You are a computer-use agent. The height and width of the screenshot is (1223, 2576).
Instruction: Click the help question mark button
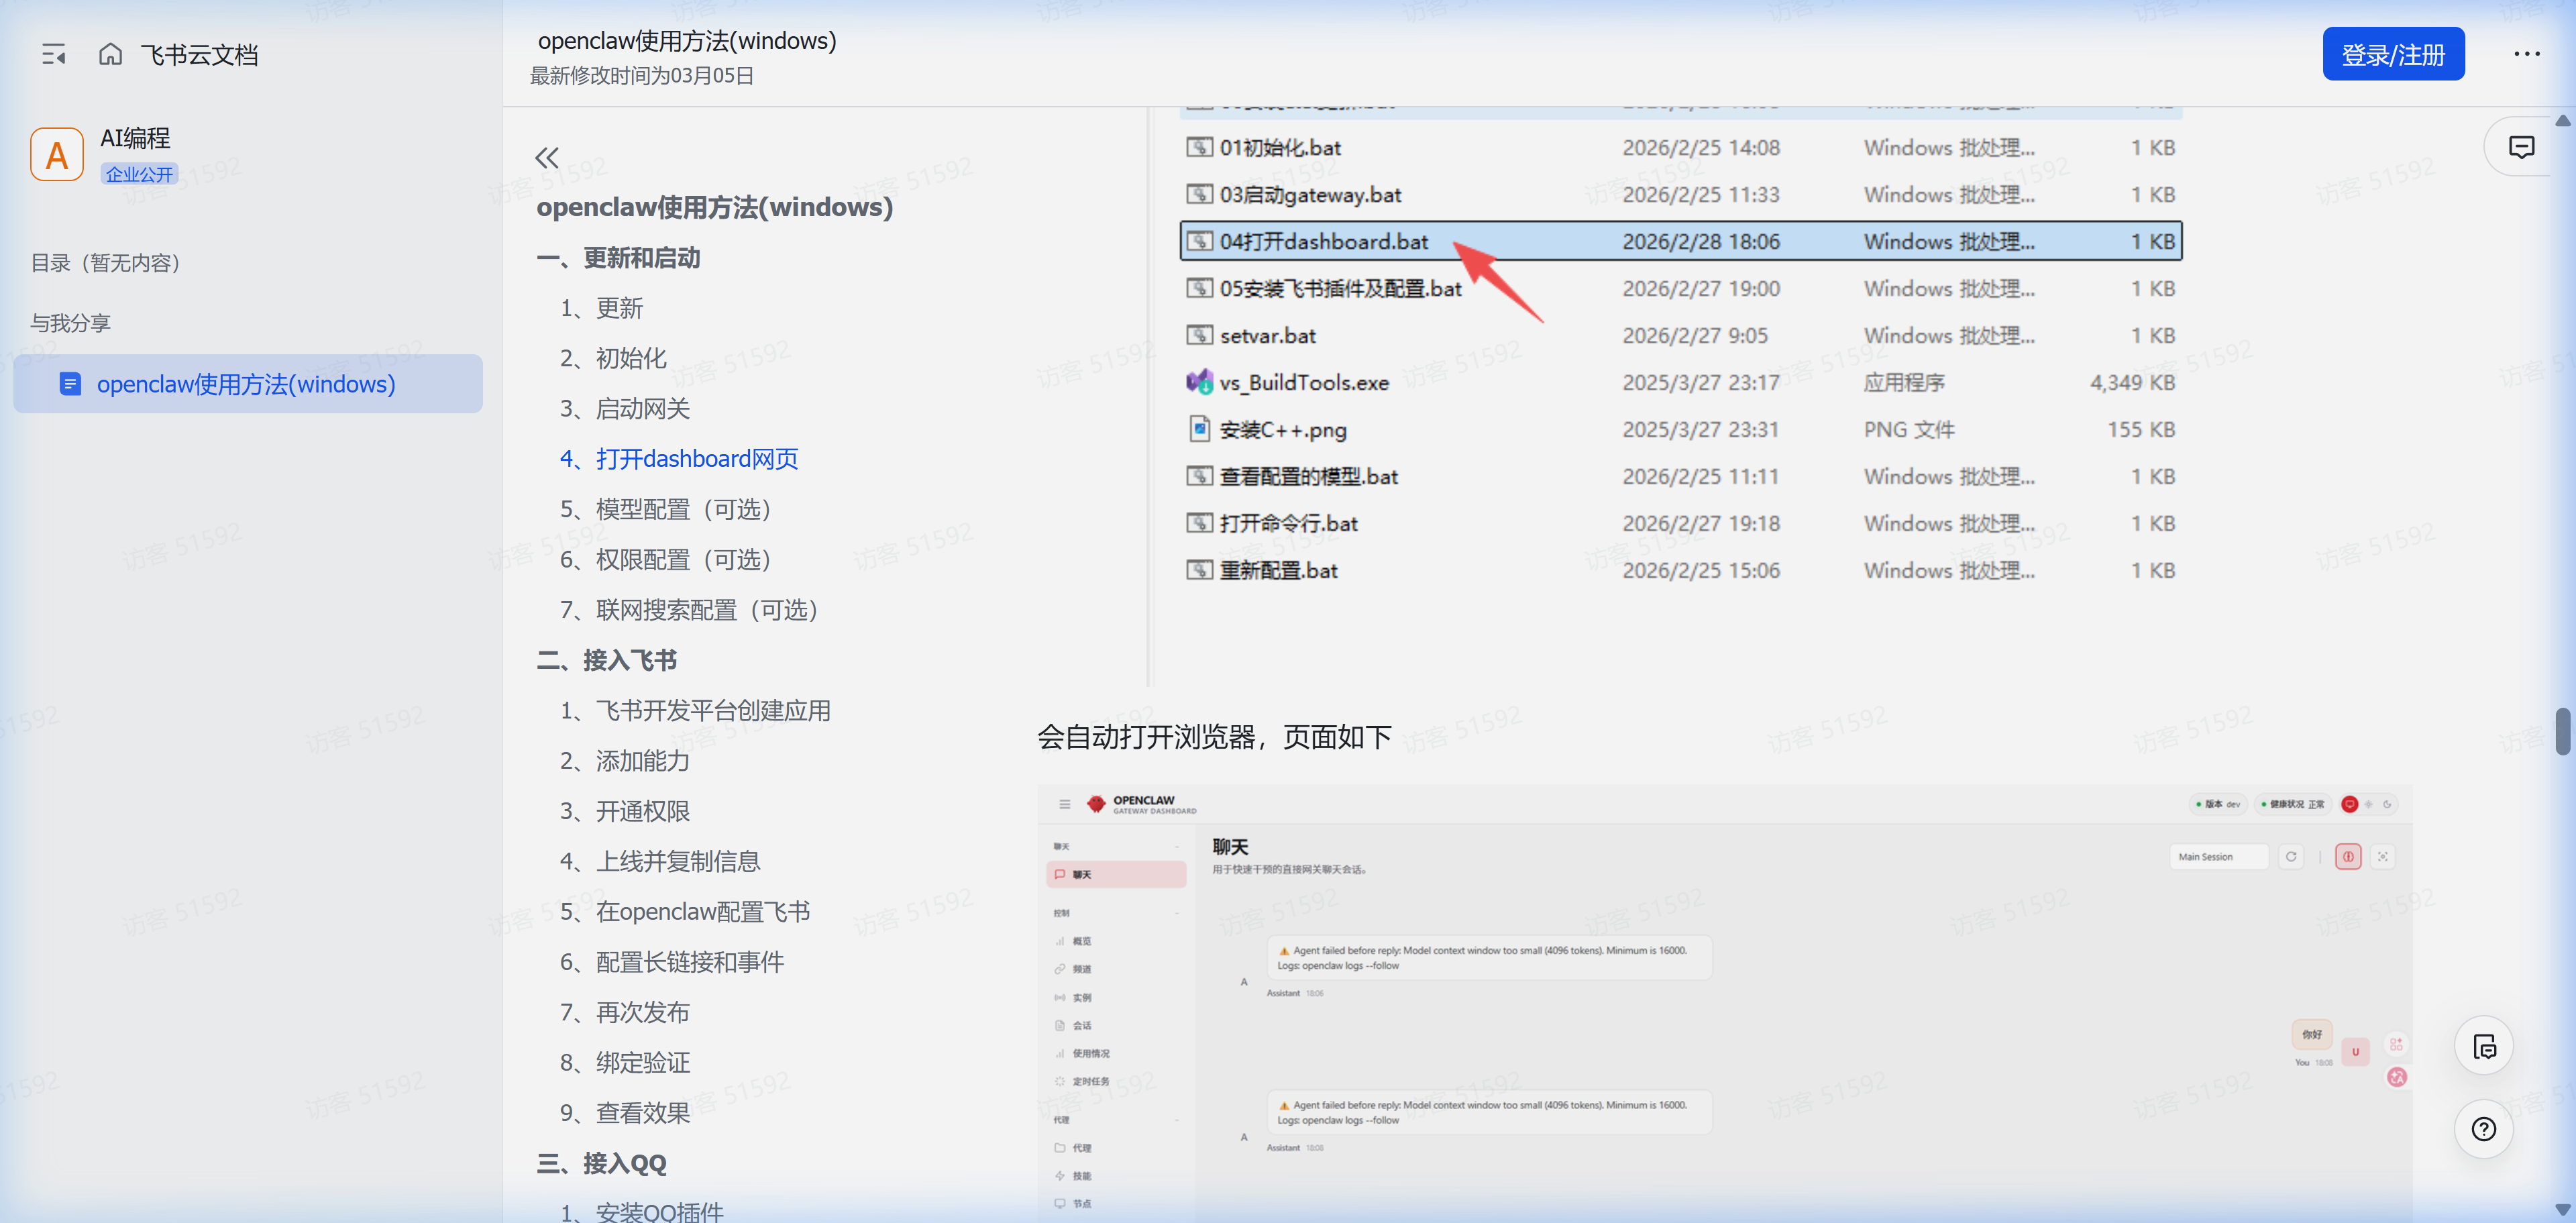[x=2483, y=1129]
